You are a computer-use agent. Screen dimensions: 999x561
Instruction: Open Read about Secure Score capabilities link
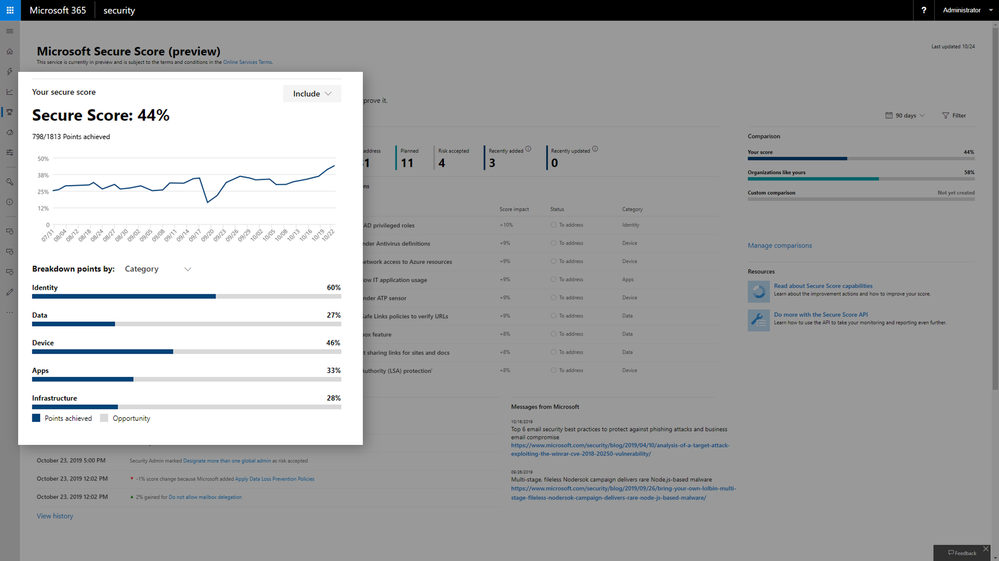click(823, 286)
